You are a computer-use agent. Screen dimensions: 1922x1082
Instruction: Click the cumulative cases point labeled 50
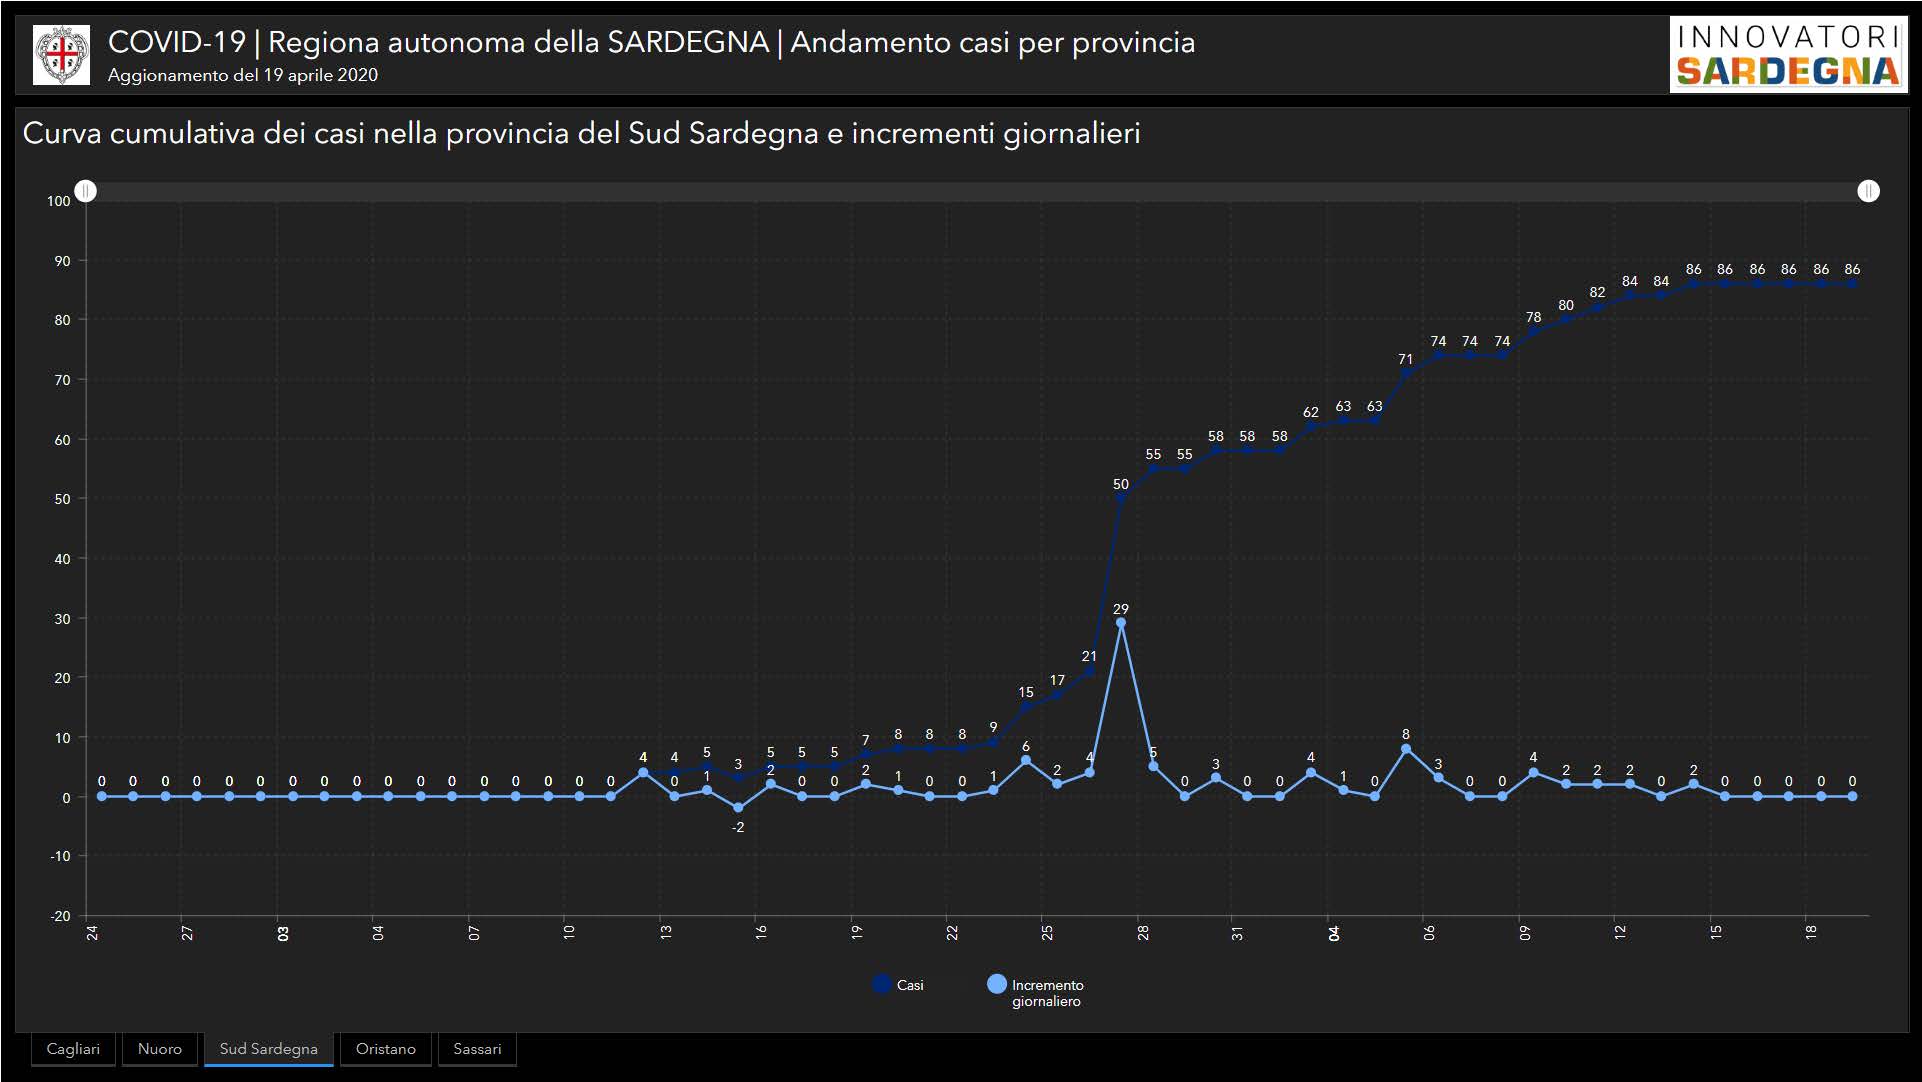pyautogui.click(x=1121, y=498)
